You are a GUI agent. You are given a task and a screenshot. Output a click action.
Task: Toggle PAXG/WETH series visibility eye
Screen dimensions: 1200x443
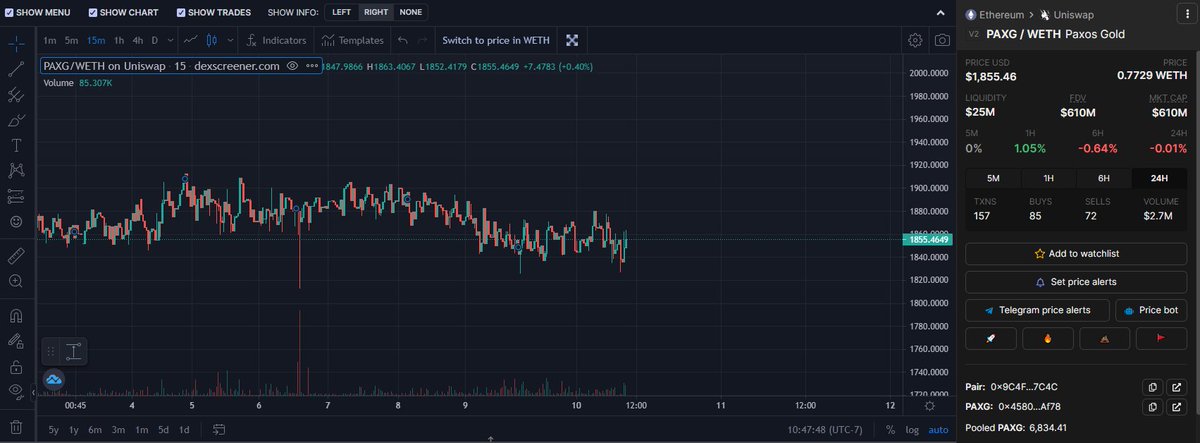292,65
